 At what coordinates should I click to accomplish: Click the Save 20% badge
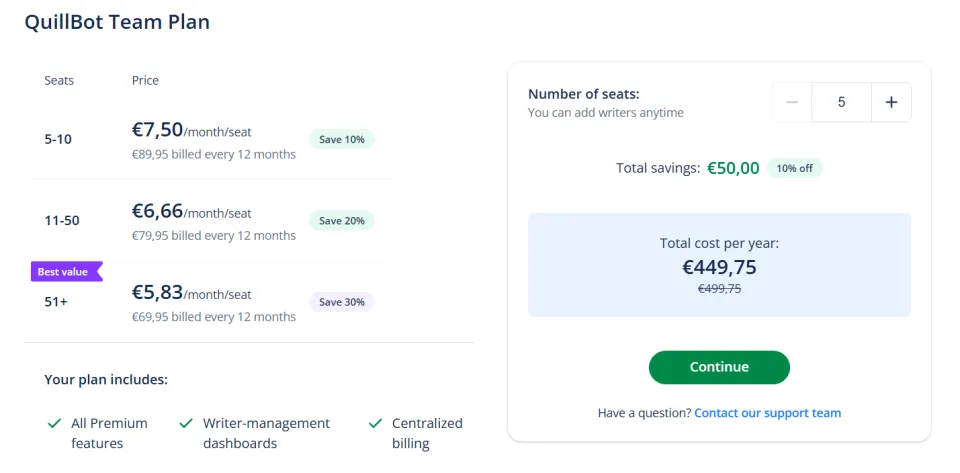pos(342,221)
